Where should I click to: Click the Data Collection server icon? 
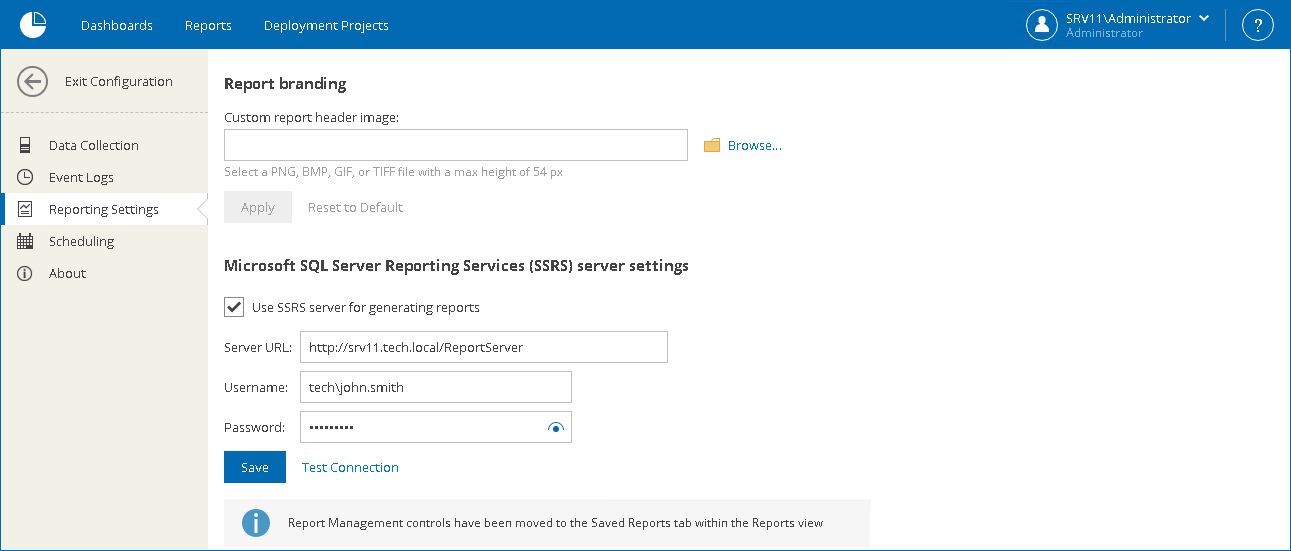[25, 145]
